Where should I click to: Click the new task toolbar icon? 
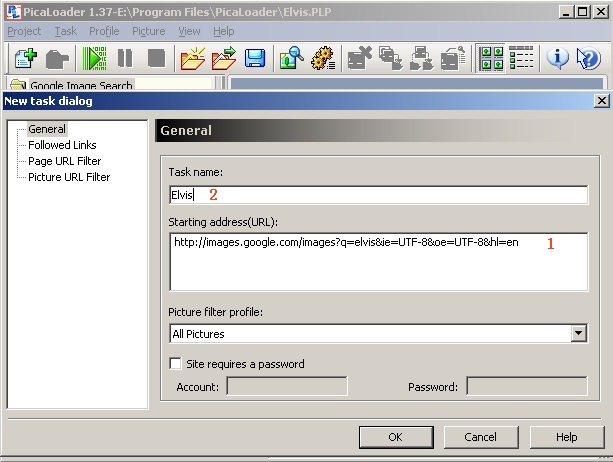coord(25,58)
